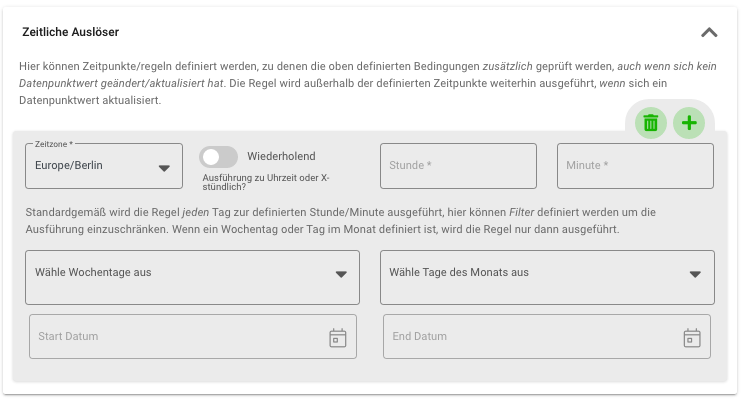Click the paragraph starting with Standardgemäß wird die Regel

(340, 221)
